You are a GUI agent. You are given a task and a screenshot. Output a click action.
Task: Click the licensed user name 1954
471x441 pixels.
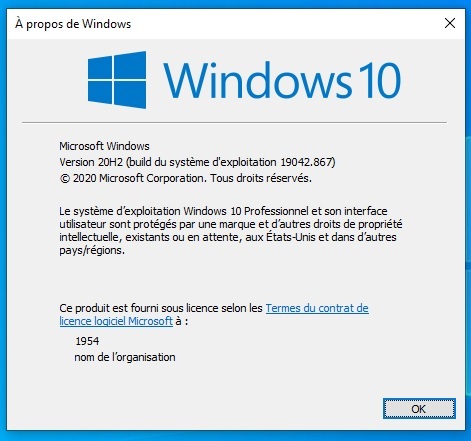(87, 341)
